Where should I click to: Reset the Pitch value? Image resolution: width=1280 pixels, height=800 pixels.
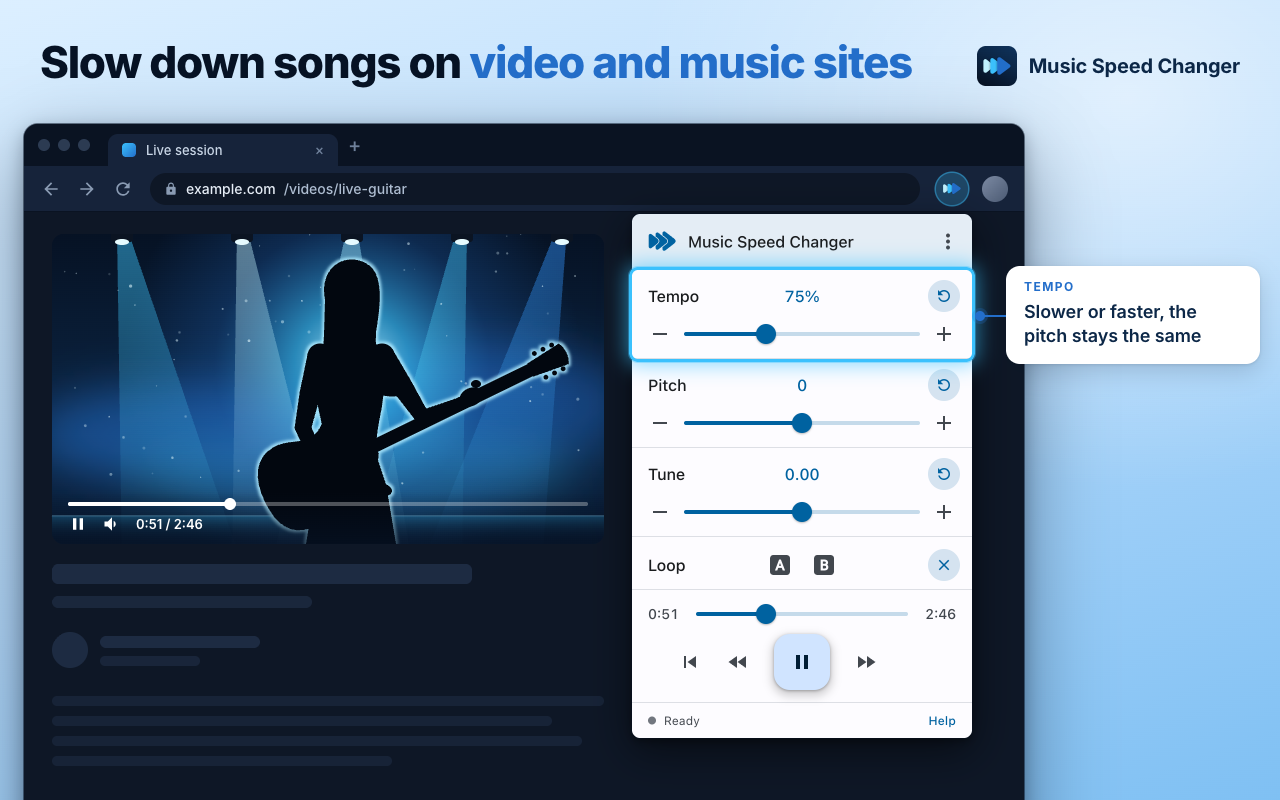coord(944,385)
